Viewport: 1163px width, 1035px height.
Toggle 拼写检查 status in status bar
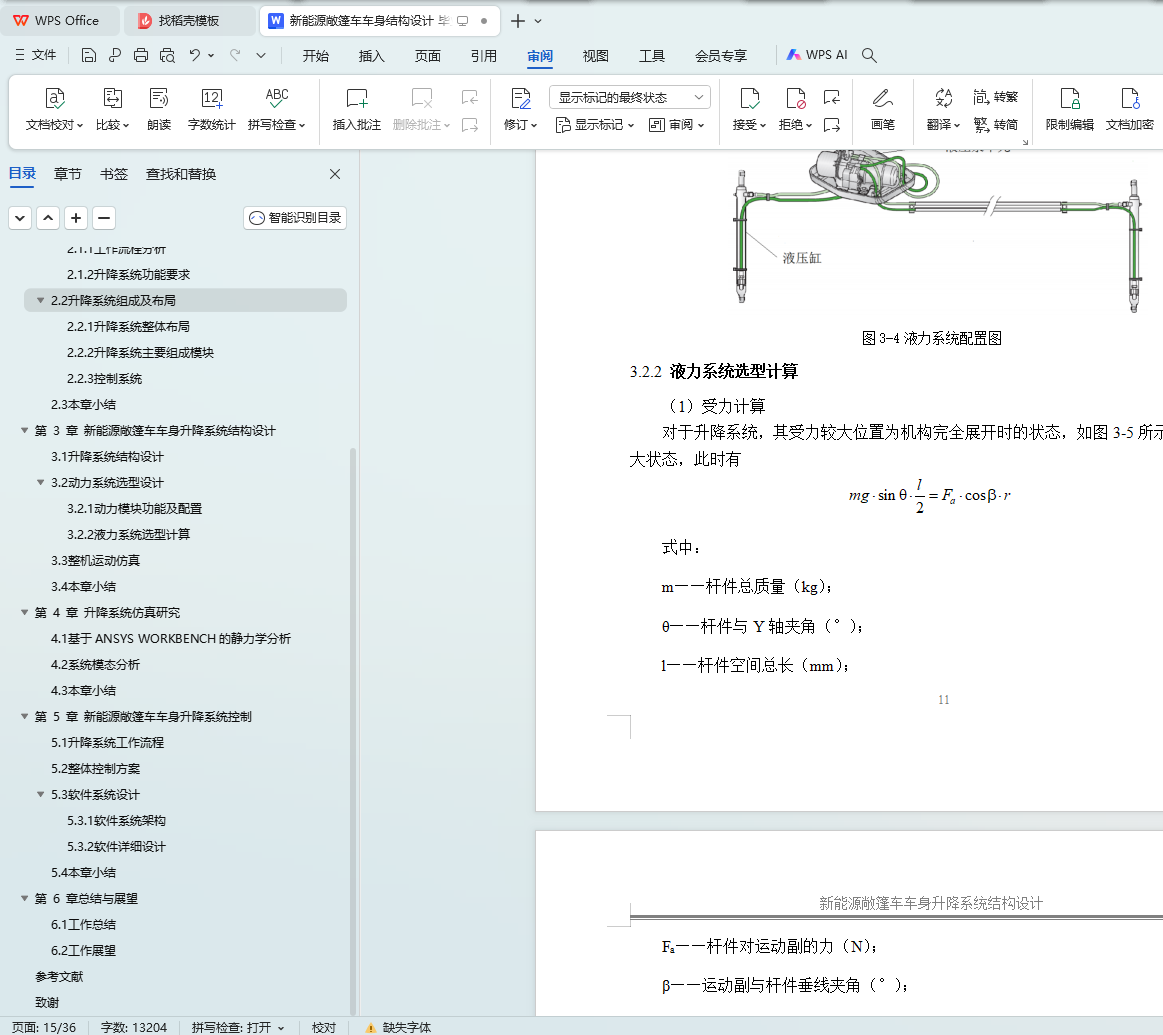237,1027
